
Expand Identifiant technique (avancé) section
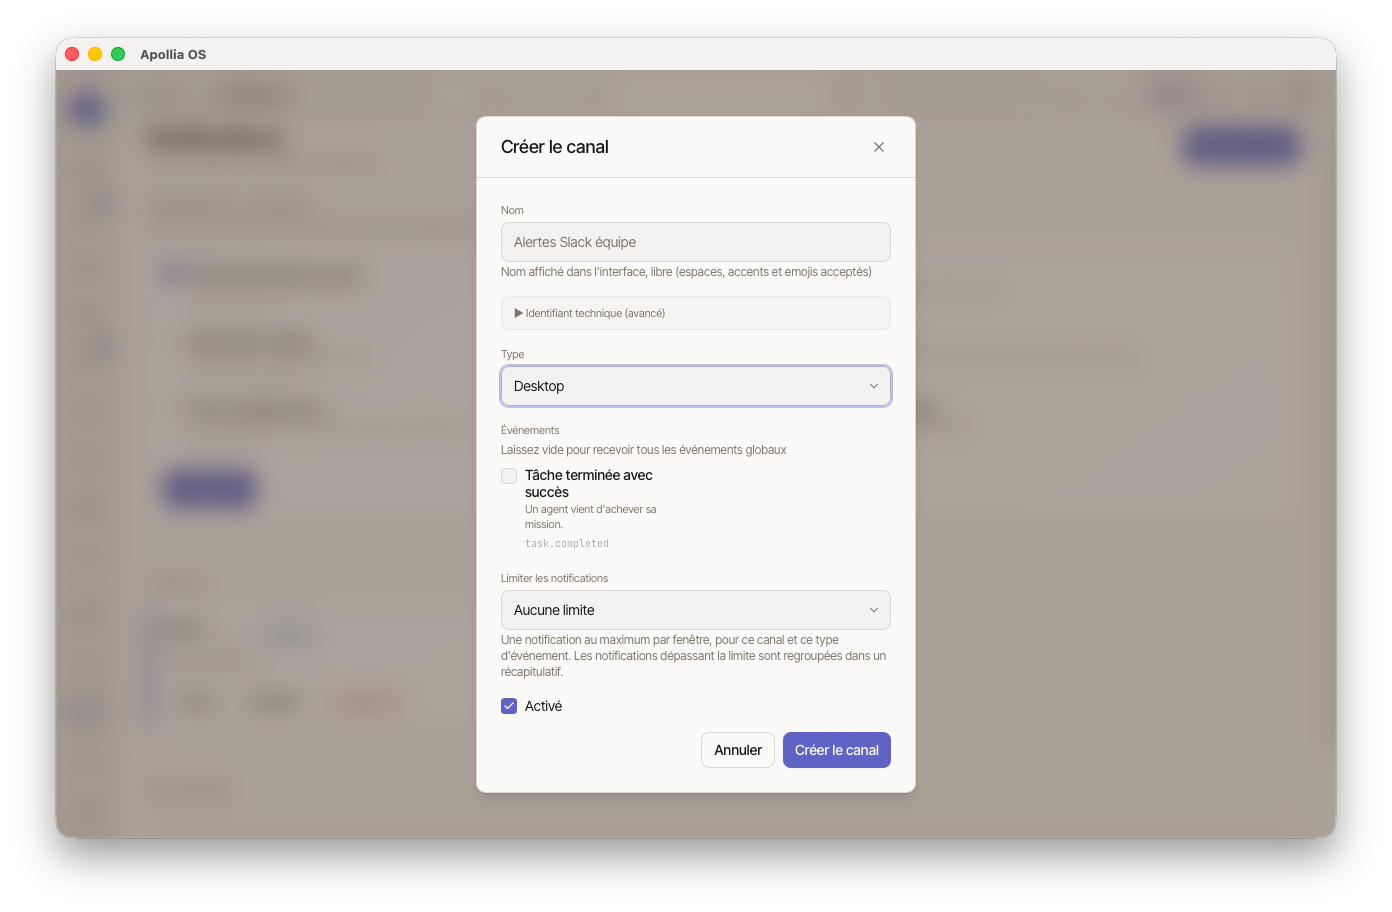(696, 313)
